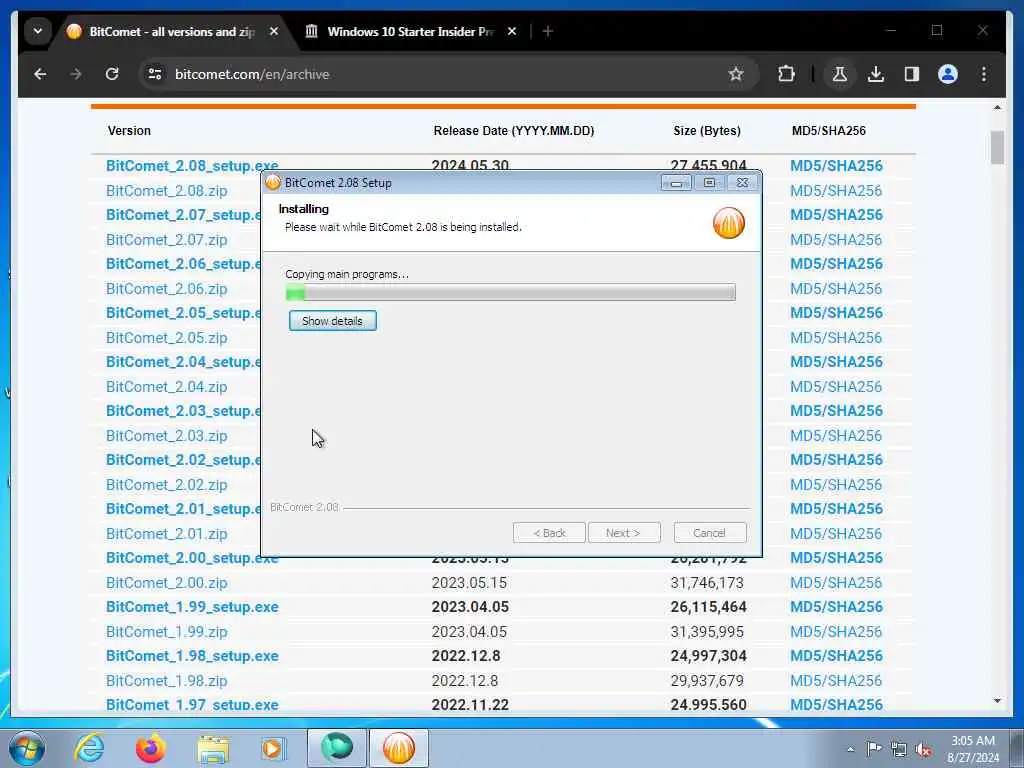Viewport: 1024px width, 768px height.
Task: Close the Windows 10 Starter Insider tab
Action: click(x=512, y=31)
